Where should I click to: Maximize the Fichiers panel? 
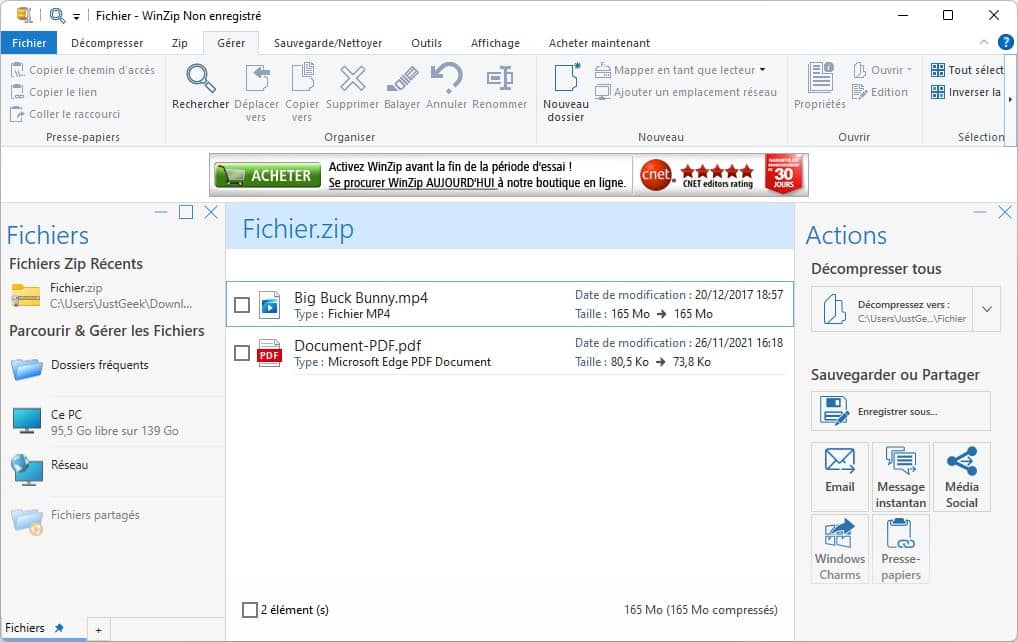click(x=186, y=212)
